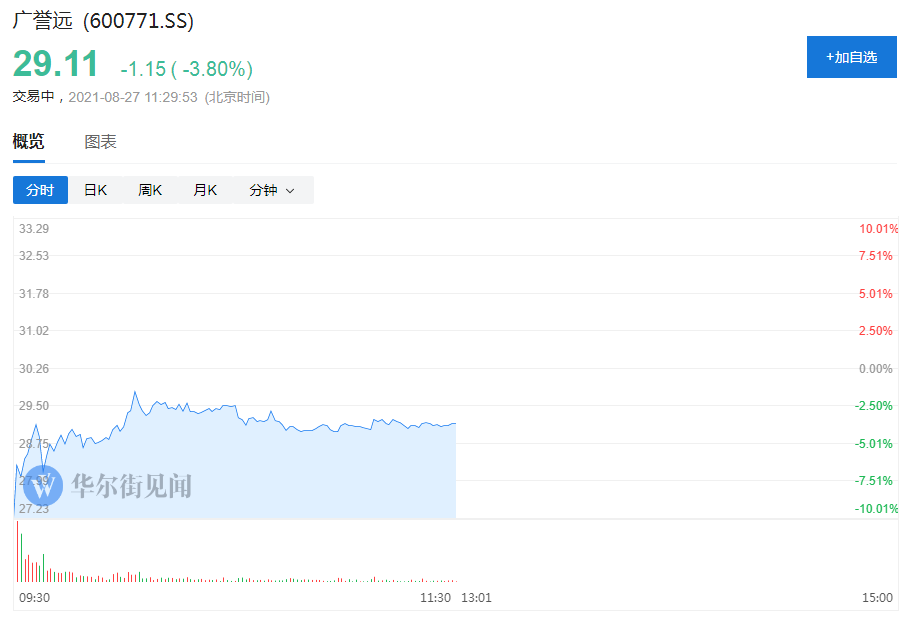Click the stock name 广誉远 title

(x=43, y=21)
